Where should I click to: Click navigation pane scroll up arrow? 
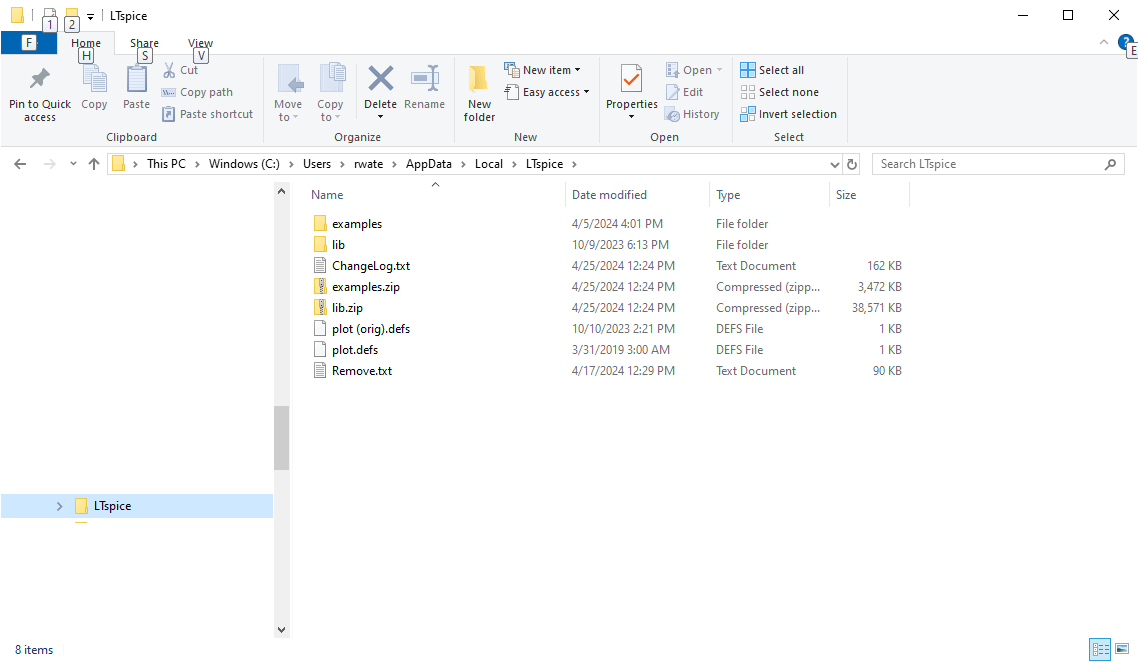(x=282, y=192)
